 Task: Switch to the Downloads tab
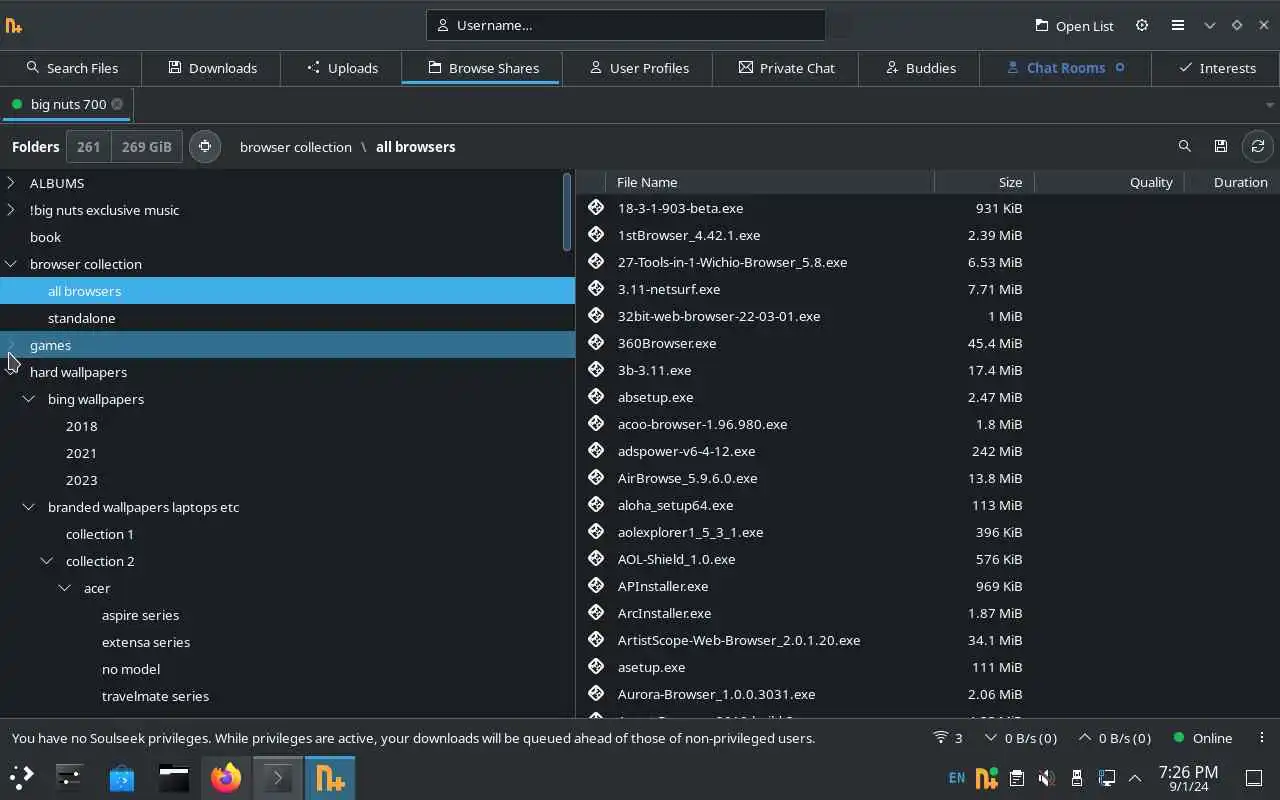(x=212, y=68)
